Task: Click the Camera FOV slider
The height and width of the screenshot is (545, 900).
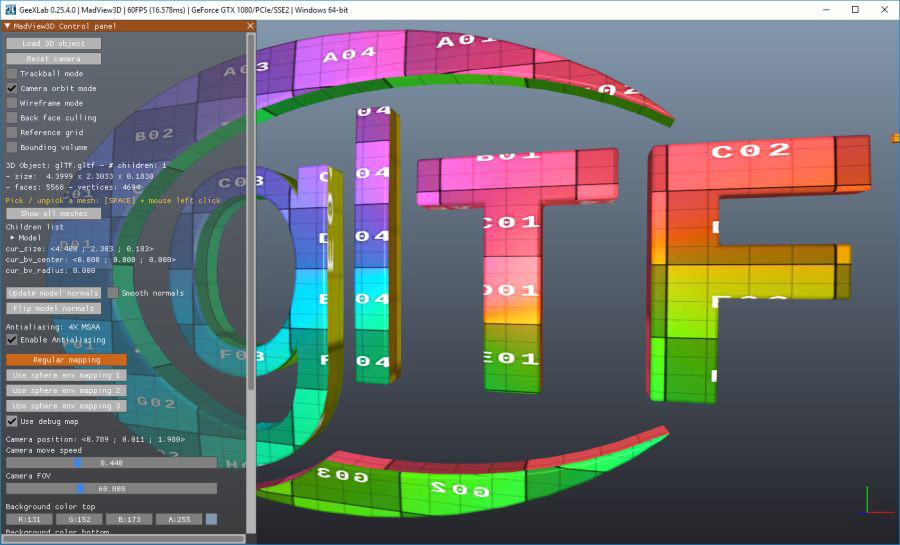Action: click(x=111, y=489)
